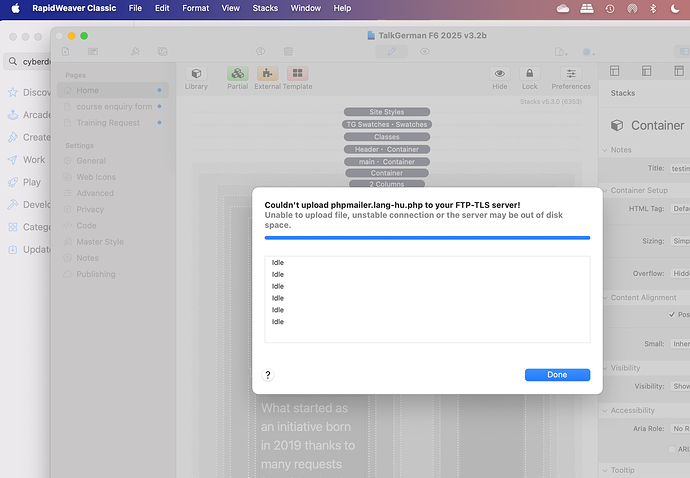Open Code settings
The height and width of the screenshot is (478, 690).
point(86,226)
